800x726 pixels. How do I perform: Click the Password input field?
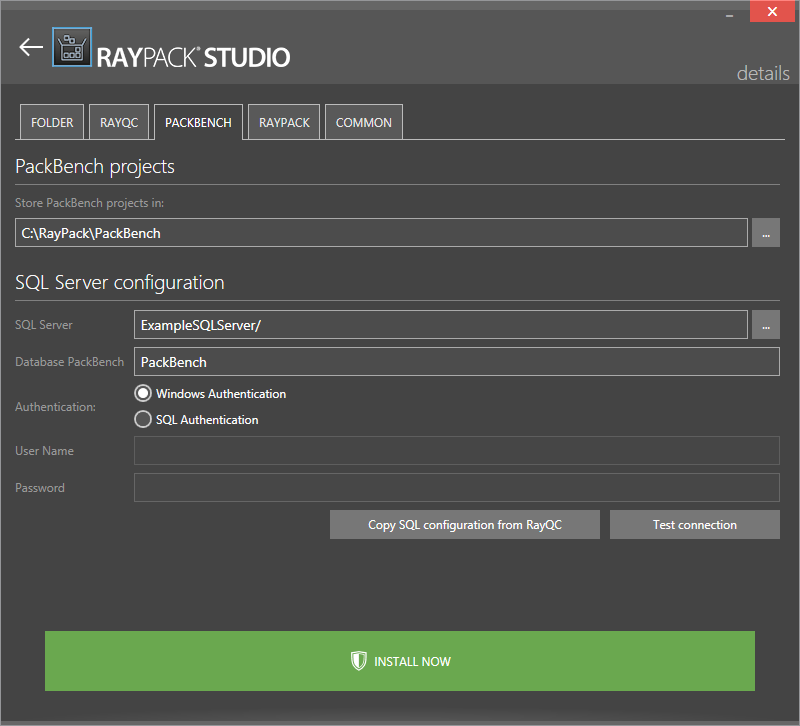[x=456, y=488]
